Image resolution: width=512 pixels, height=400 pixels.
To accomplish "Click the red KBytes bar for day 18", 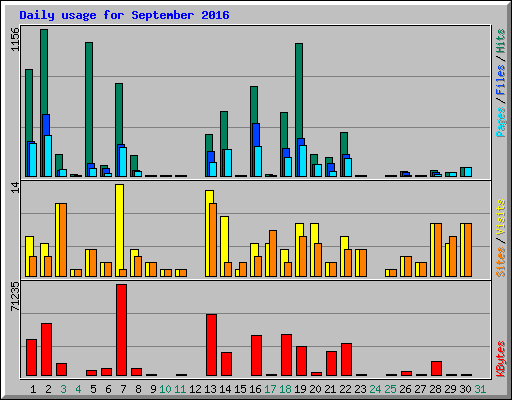I will click(x=286, y=355).
